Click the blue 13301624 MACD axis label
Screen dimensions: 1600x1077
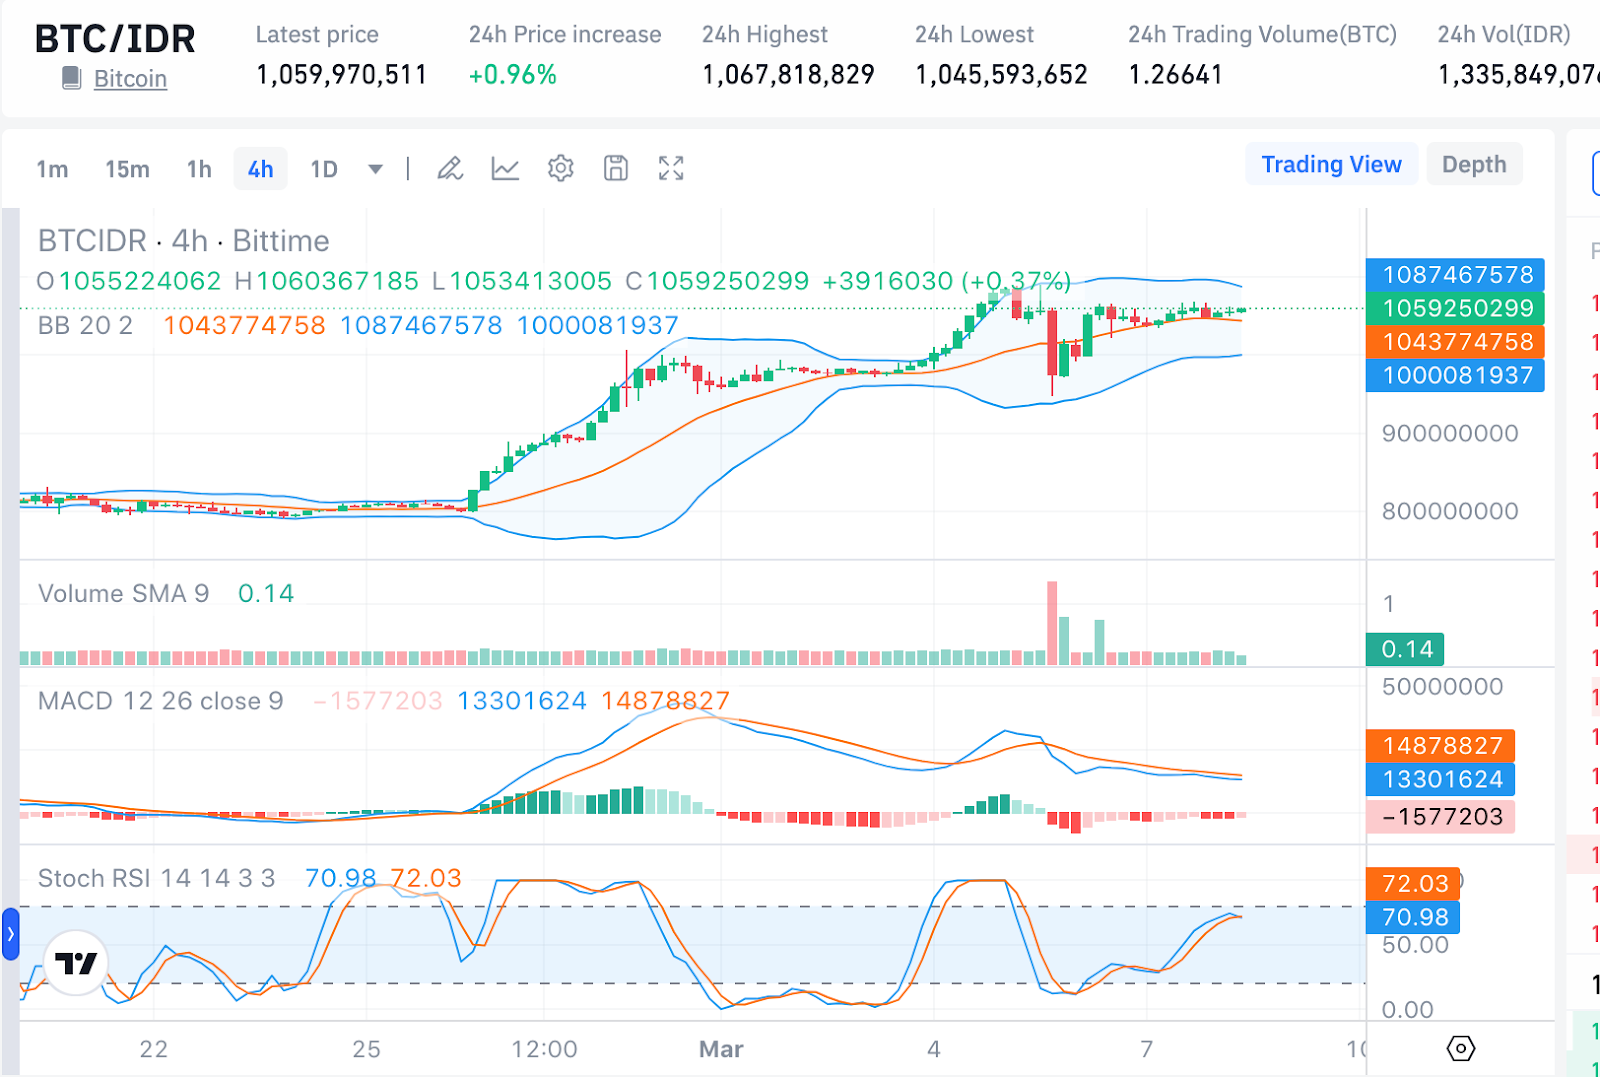[x=1441, y=780]
